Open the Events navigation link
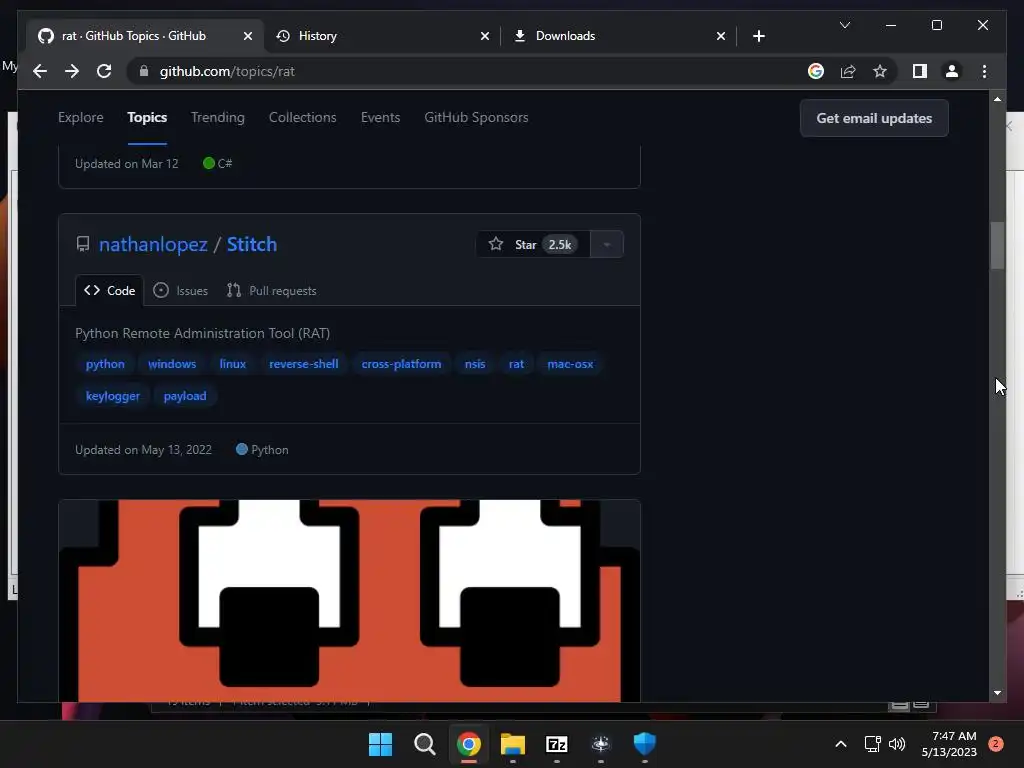The image size is (1024, 768). point(380,118)
